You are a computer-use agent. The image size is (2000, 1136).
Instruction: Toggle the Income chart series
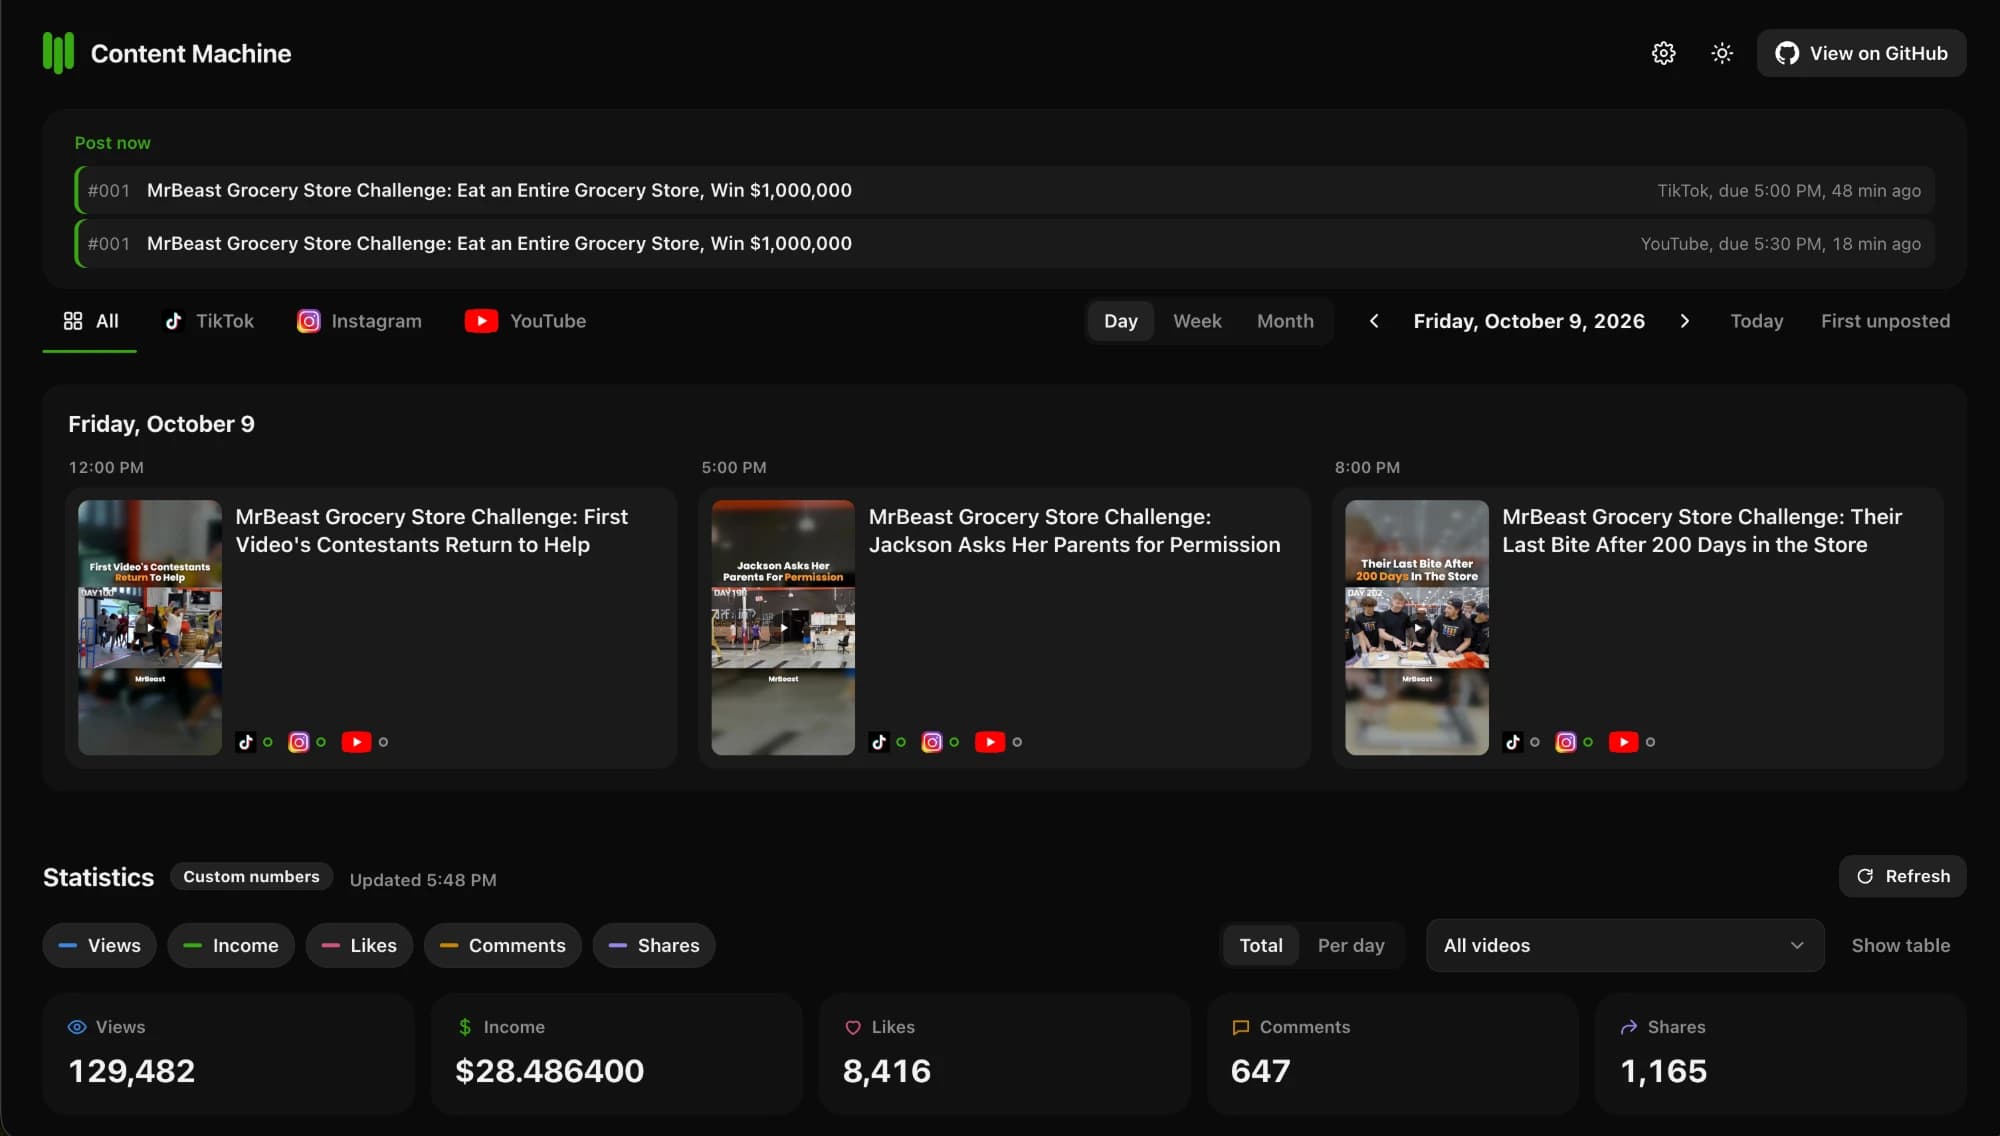231,945
